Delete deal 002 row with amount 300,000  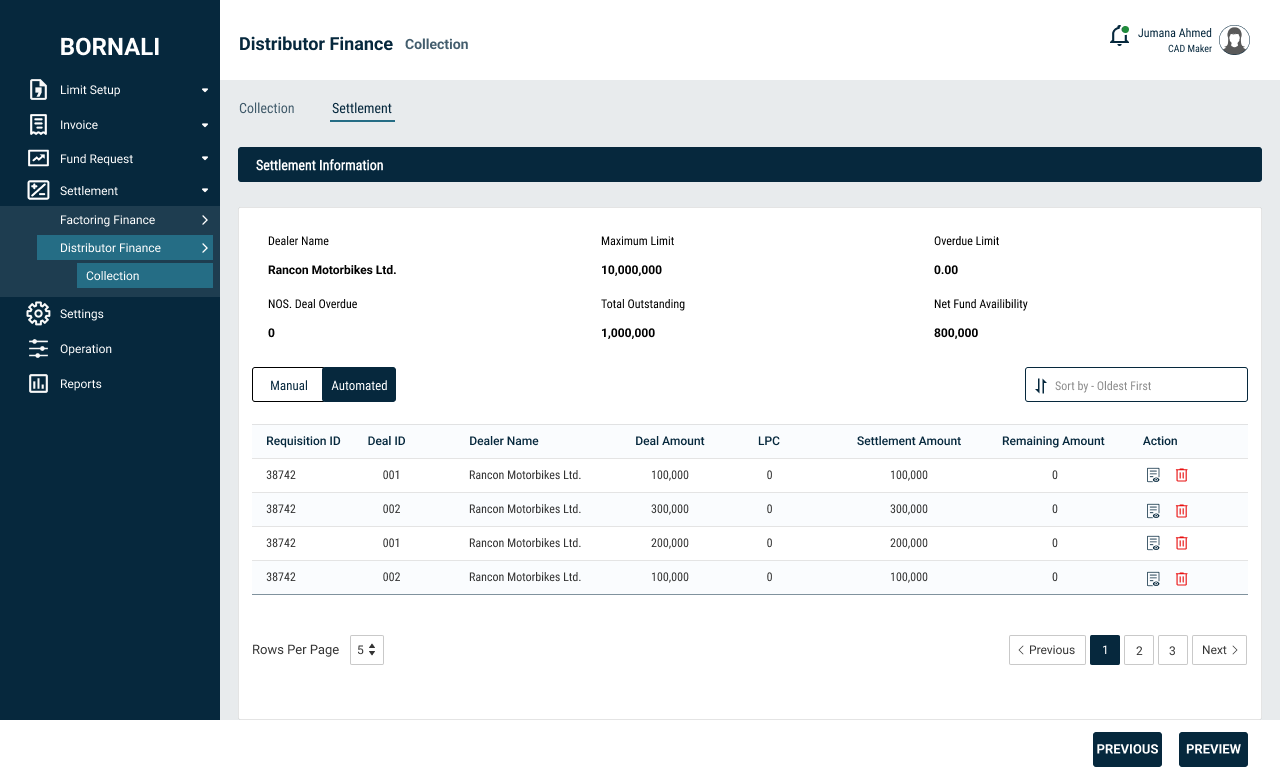[x=1181, y=511]
